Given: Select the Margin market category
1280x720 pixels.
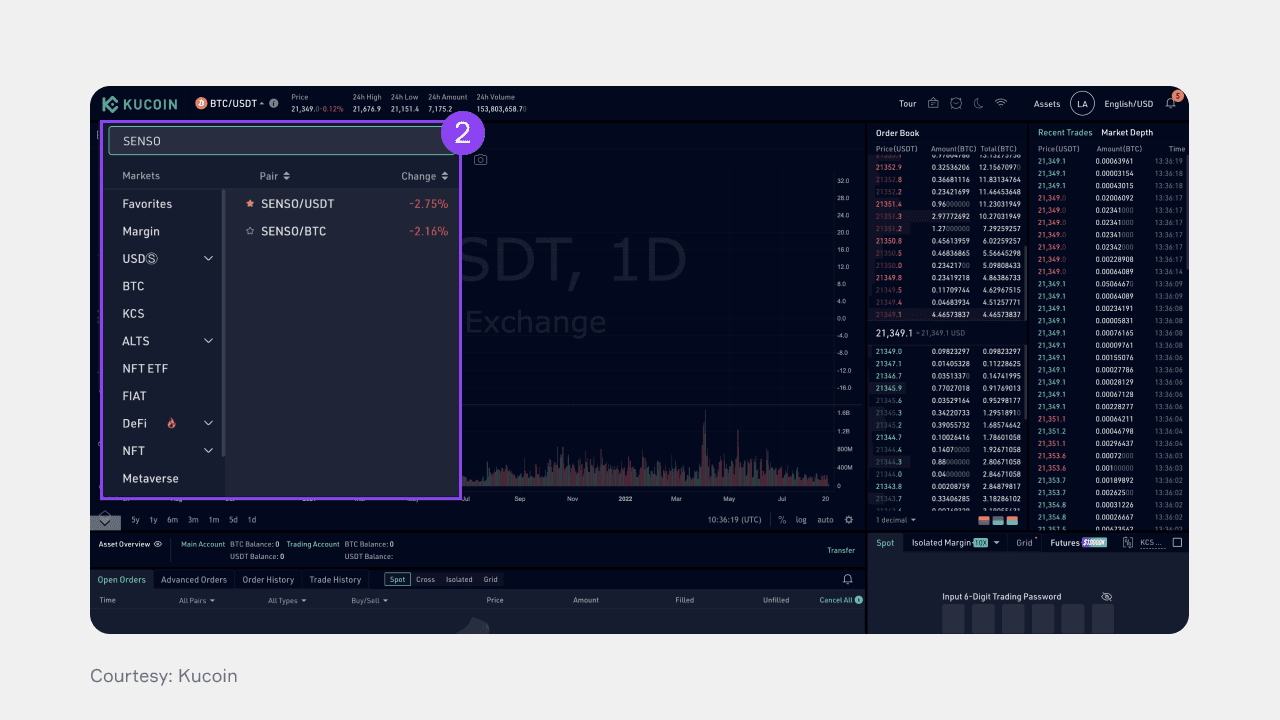Looking at the screenshot, I should (141, 231).
